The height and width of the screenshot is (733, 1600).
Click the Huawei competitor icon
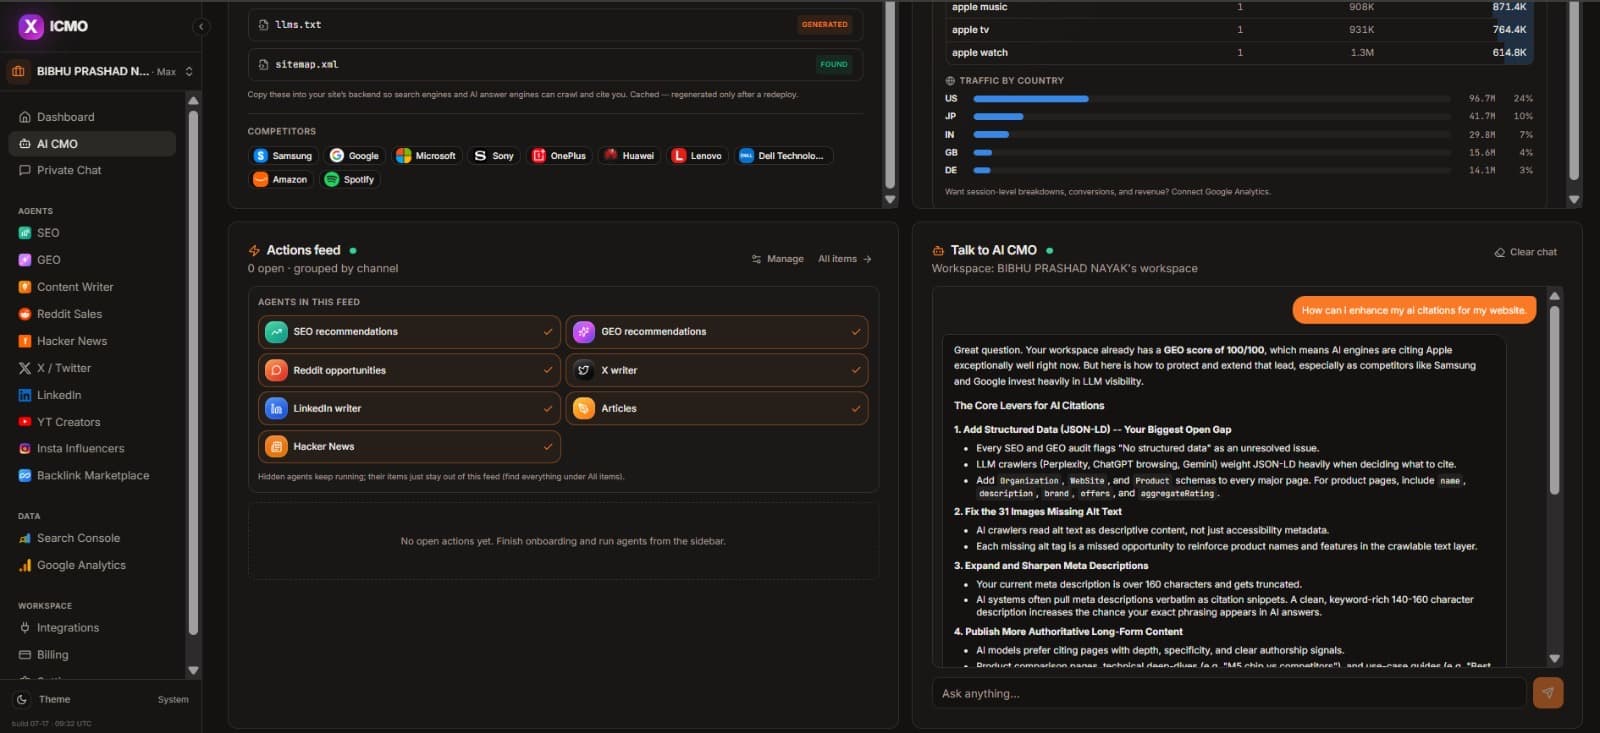click(611, 156)
